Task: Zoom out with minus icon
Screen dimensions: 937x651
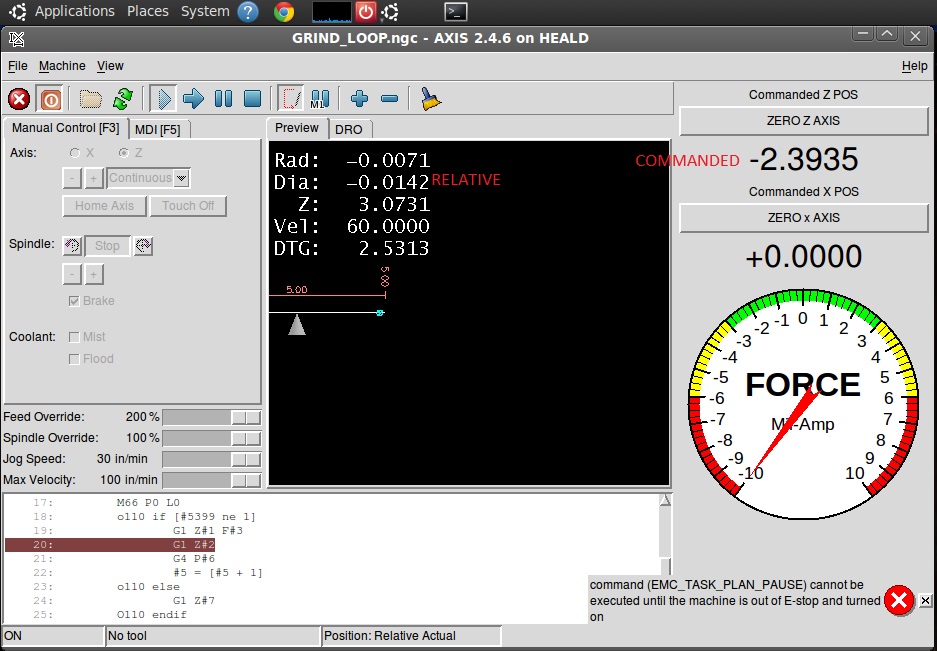Action: click(389, 99)
